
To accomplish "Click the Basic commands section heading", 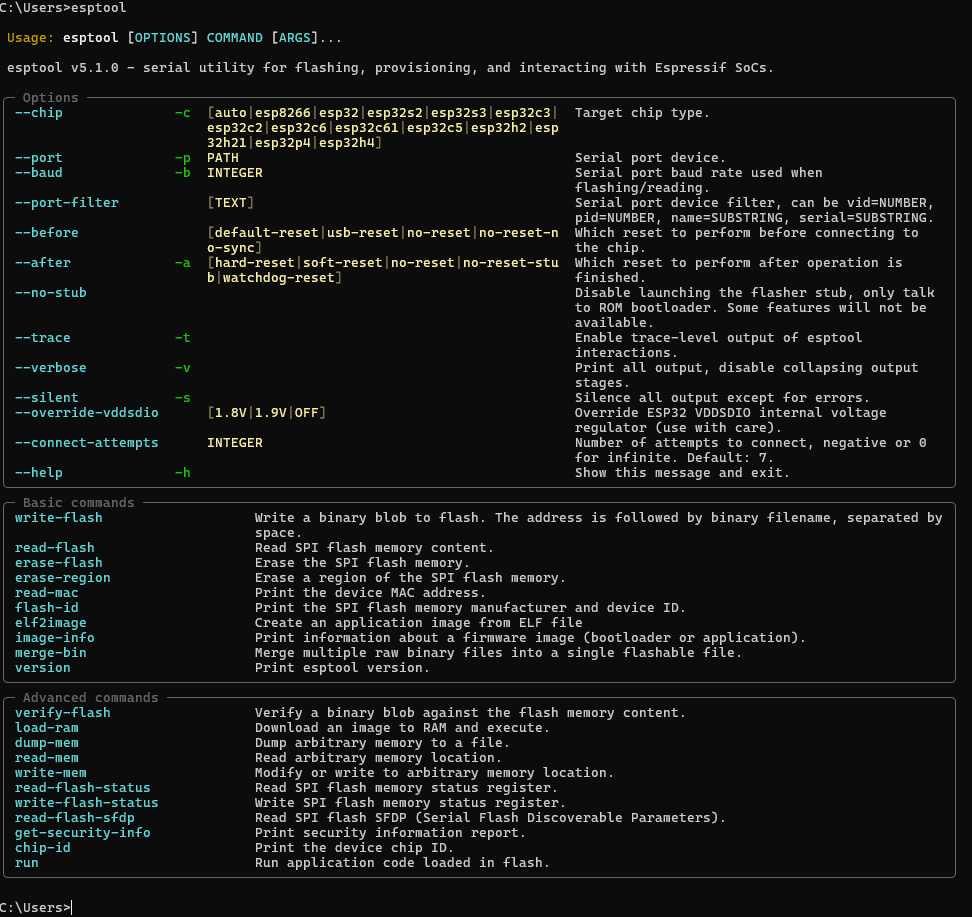I will point(79,503).
